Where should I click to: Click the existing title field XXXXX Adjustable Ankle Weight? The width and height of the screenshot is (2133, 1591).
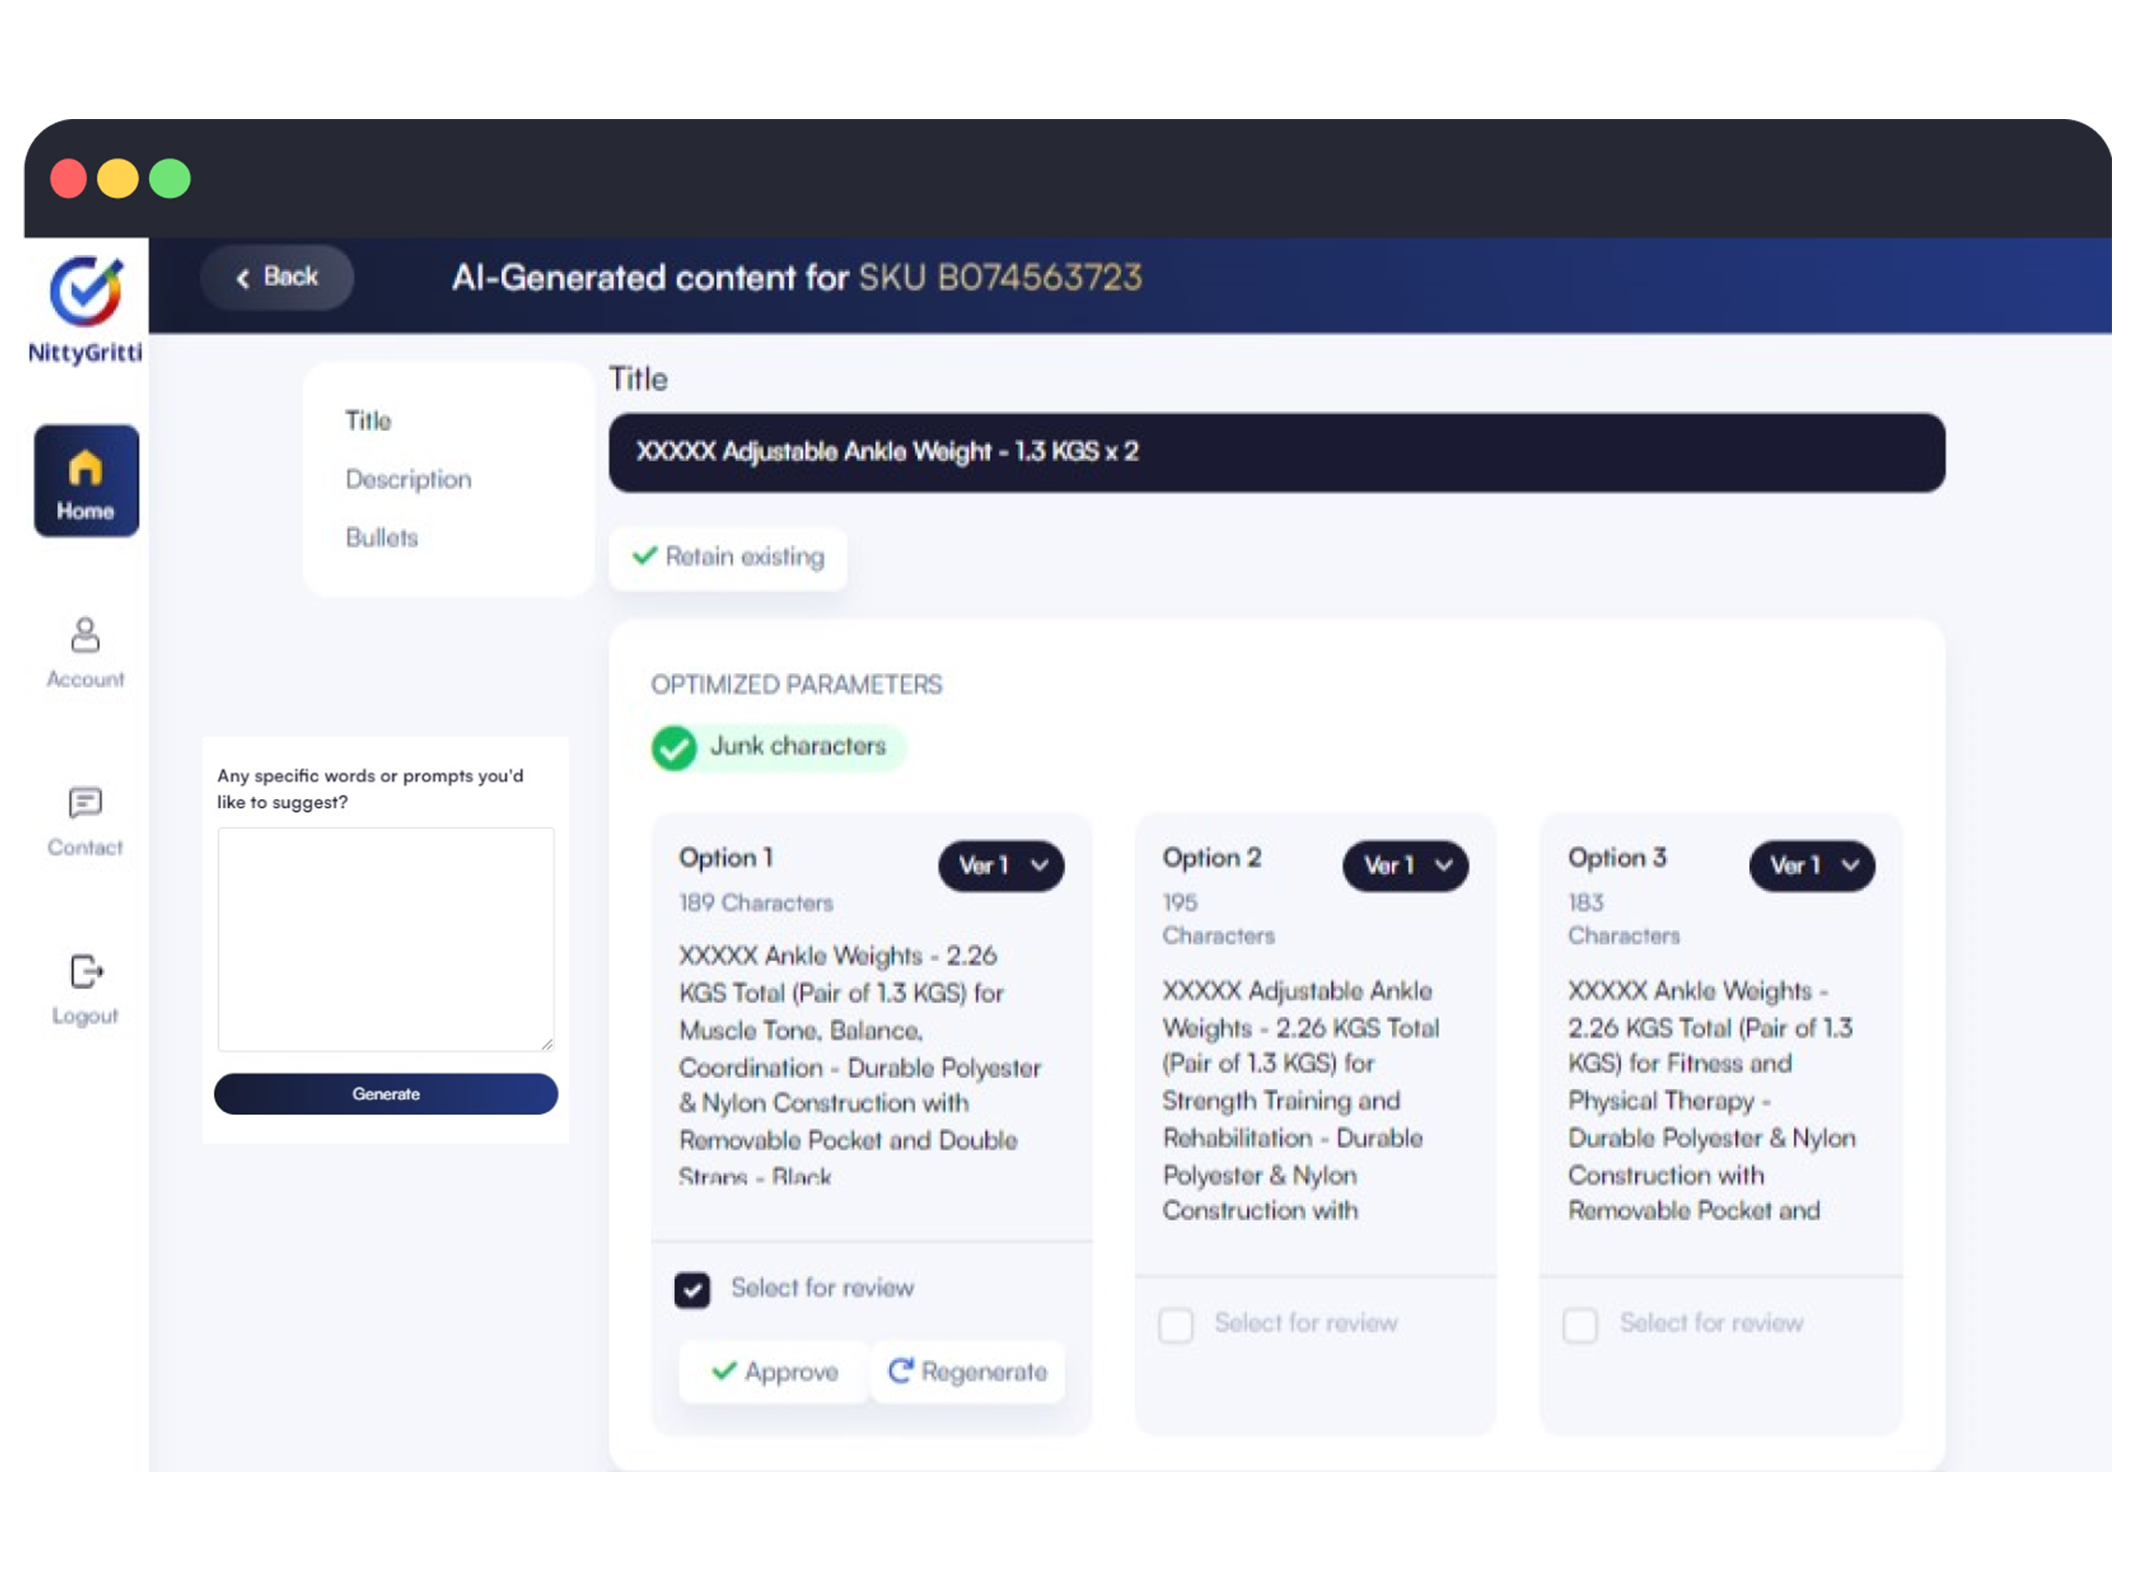1277,452
